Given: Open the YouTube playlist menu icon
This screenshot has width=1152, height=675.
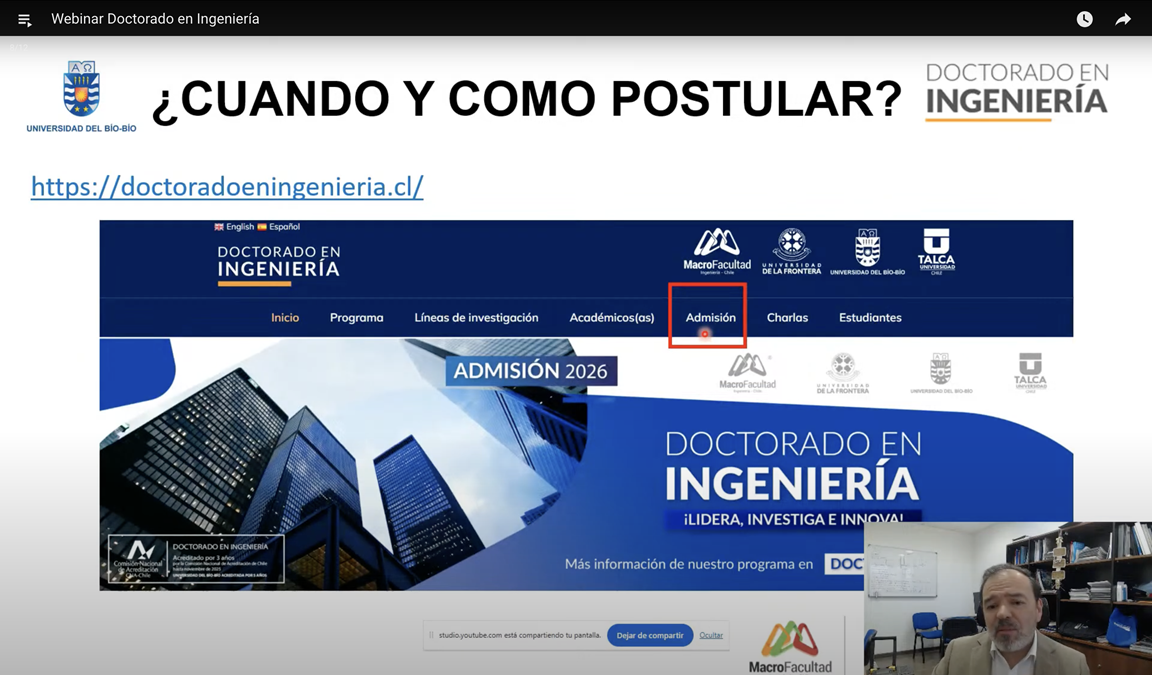Looking at the screenshot, I should [24, 19].
